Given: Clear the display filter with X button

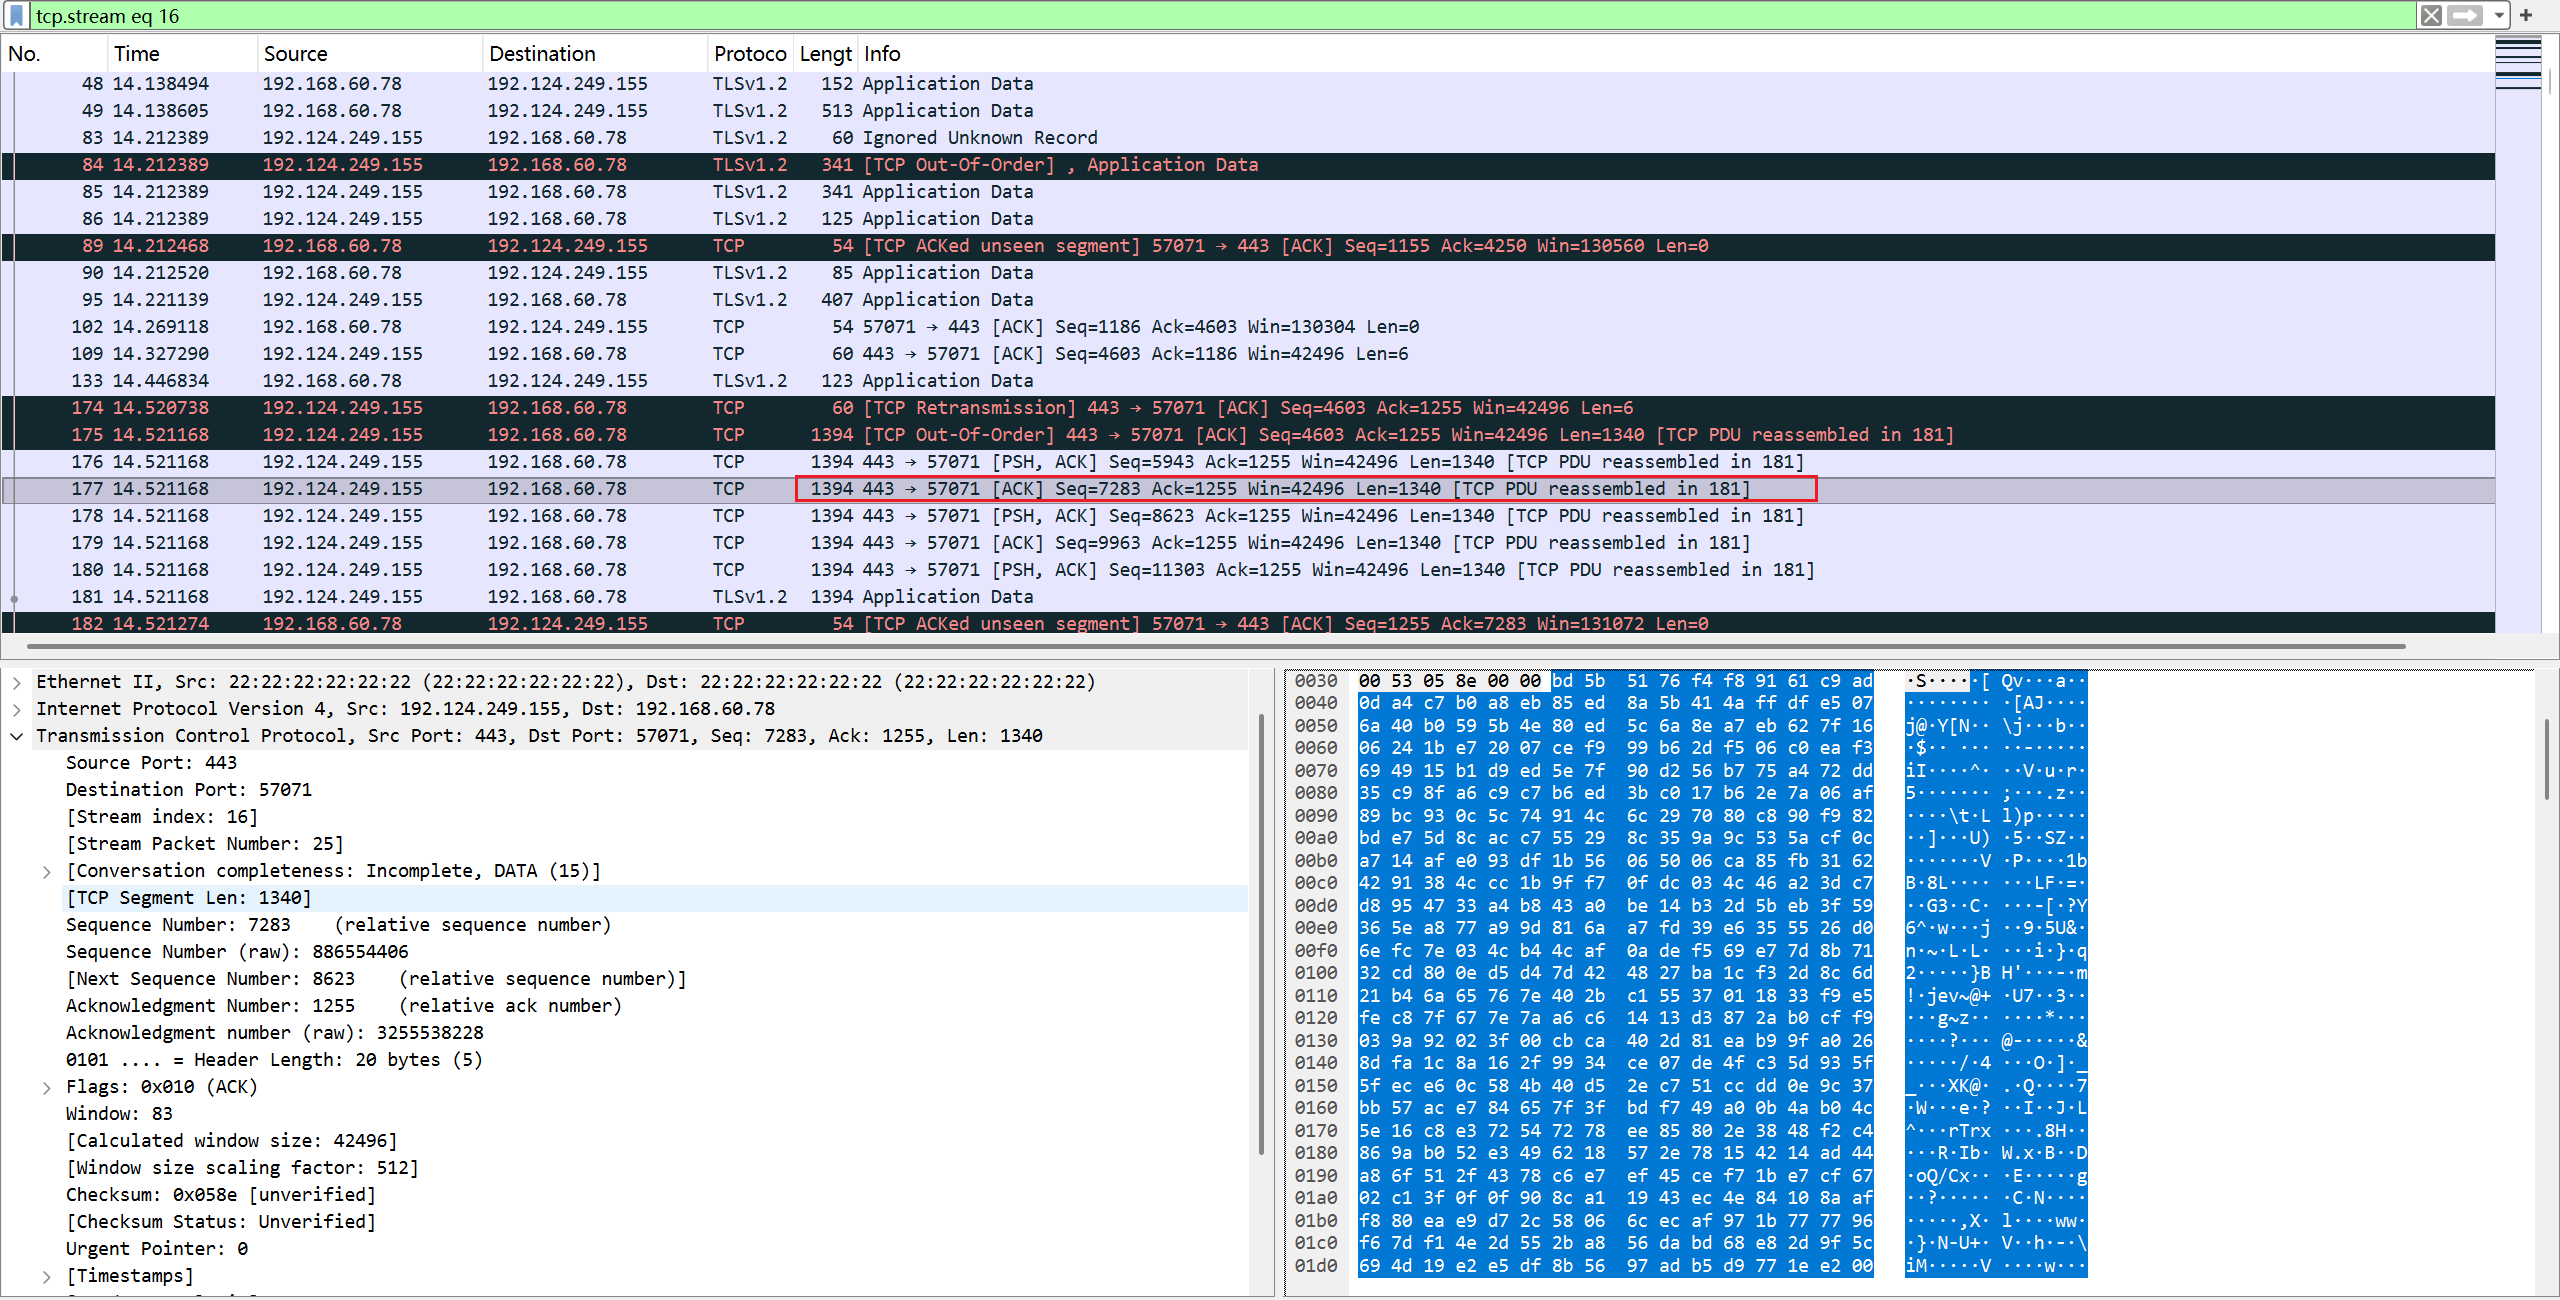Looking at the screenshot, I should click(x=2431, y=16).
